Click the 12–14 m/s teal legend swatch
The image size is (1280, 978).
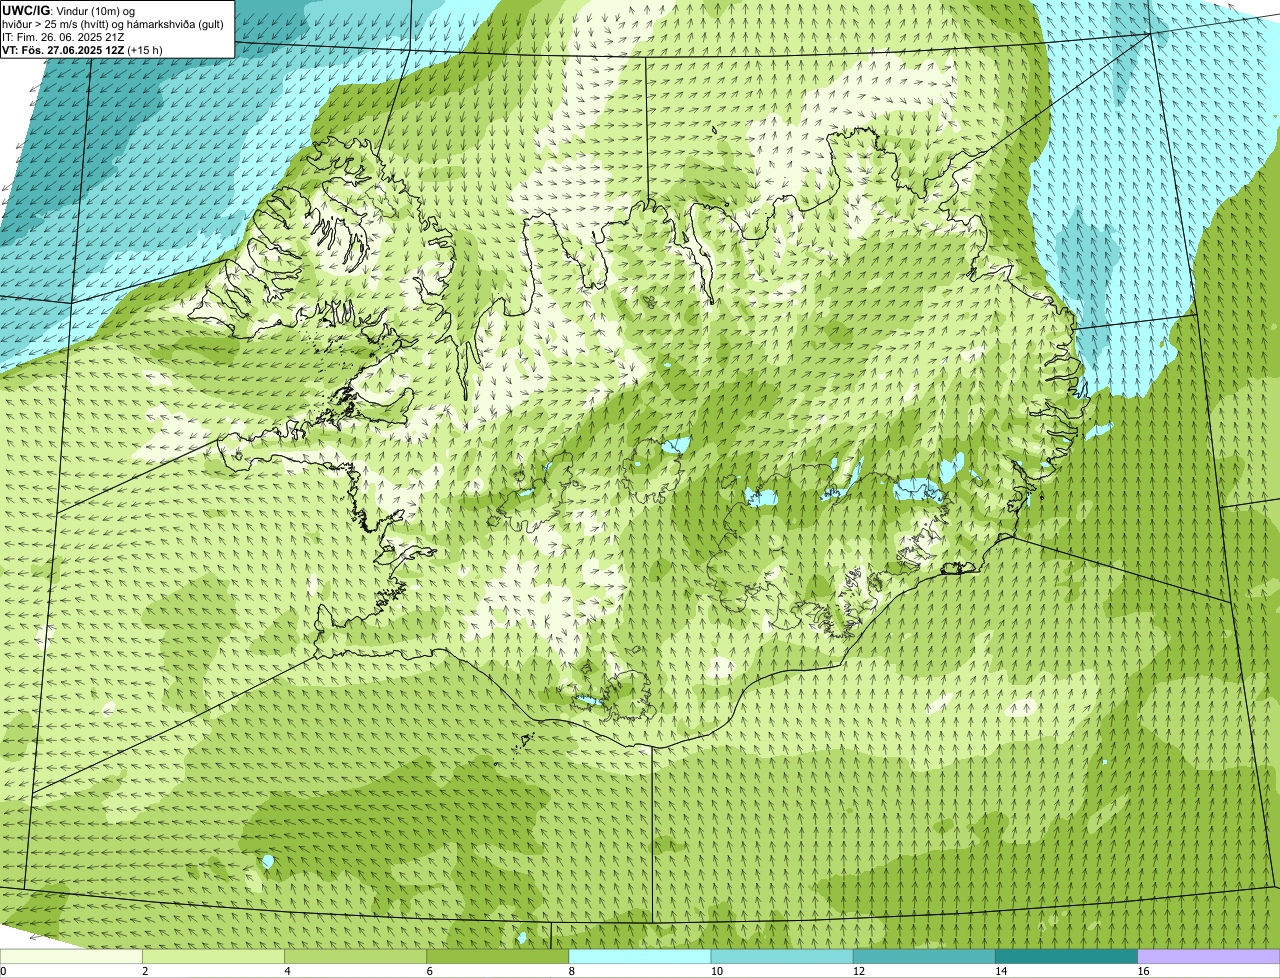925,957
